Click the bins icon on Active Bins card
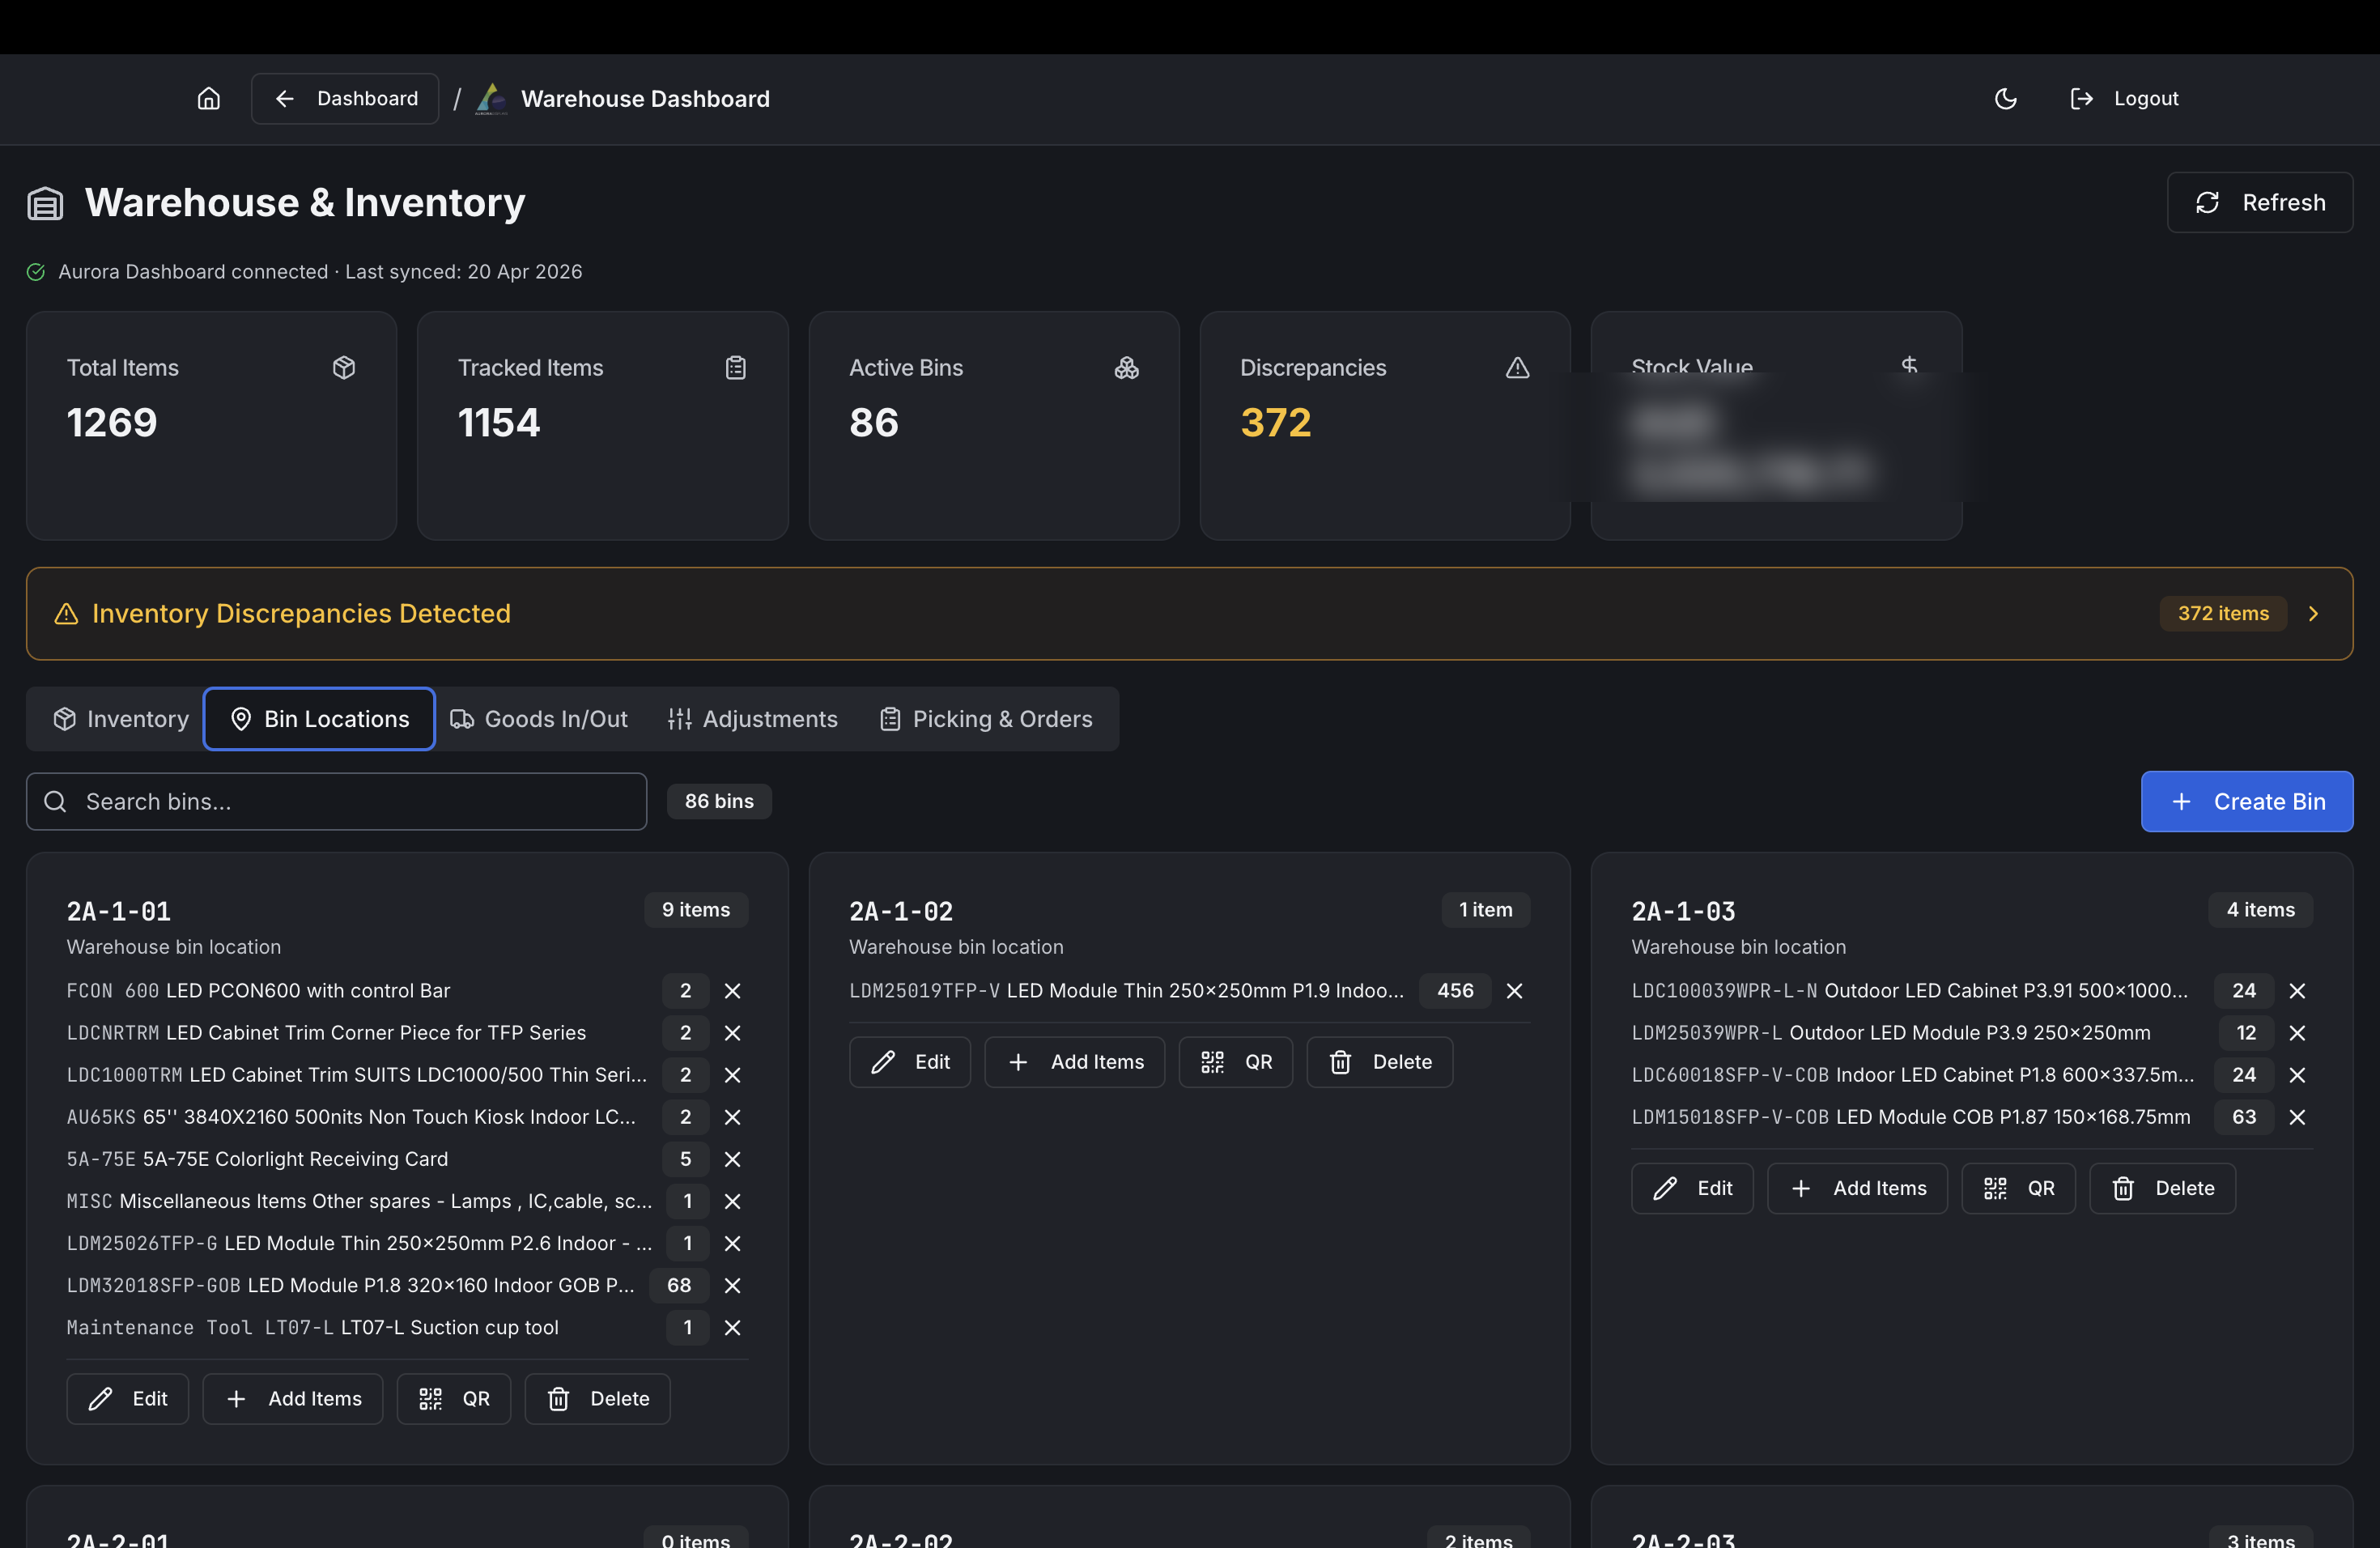 [x=1126, y=368]
